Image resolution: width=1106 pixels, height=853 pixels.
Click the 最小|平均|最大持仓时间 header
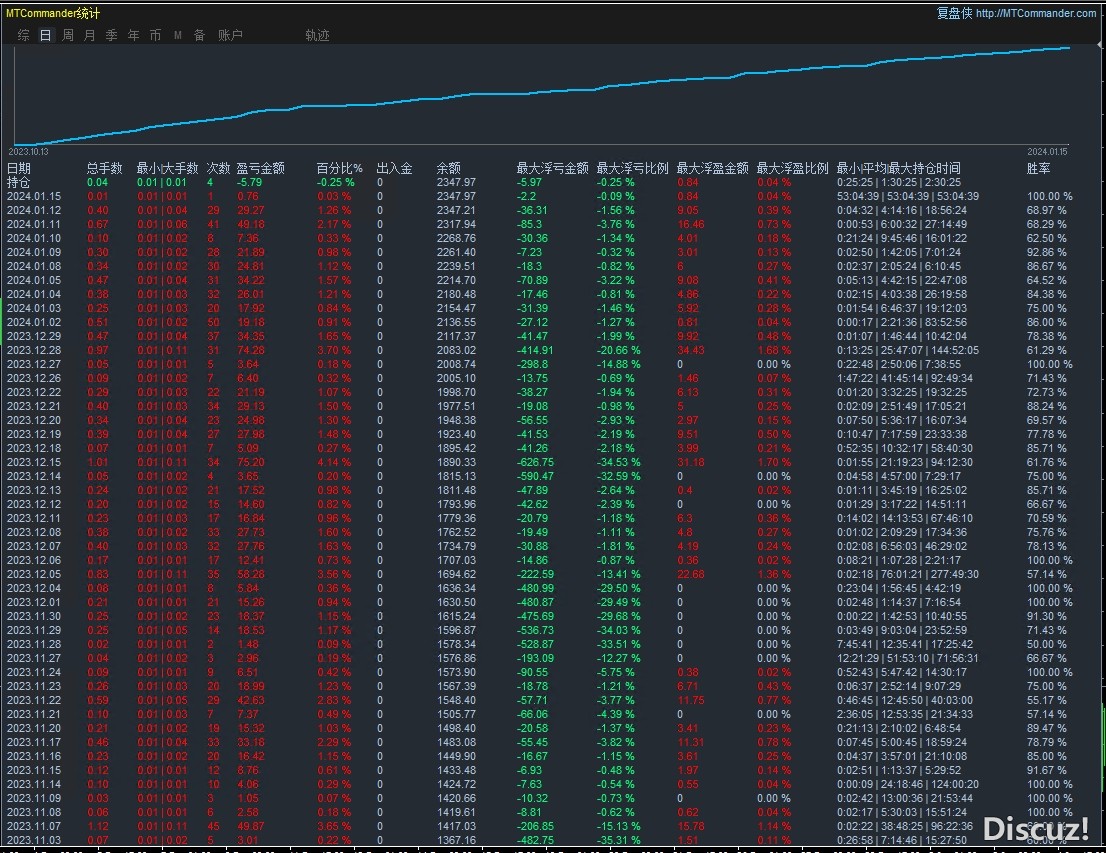click(x=899, y=168)
